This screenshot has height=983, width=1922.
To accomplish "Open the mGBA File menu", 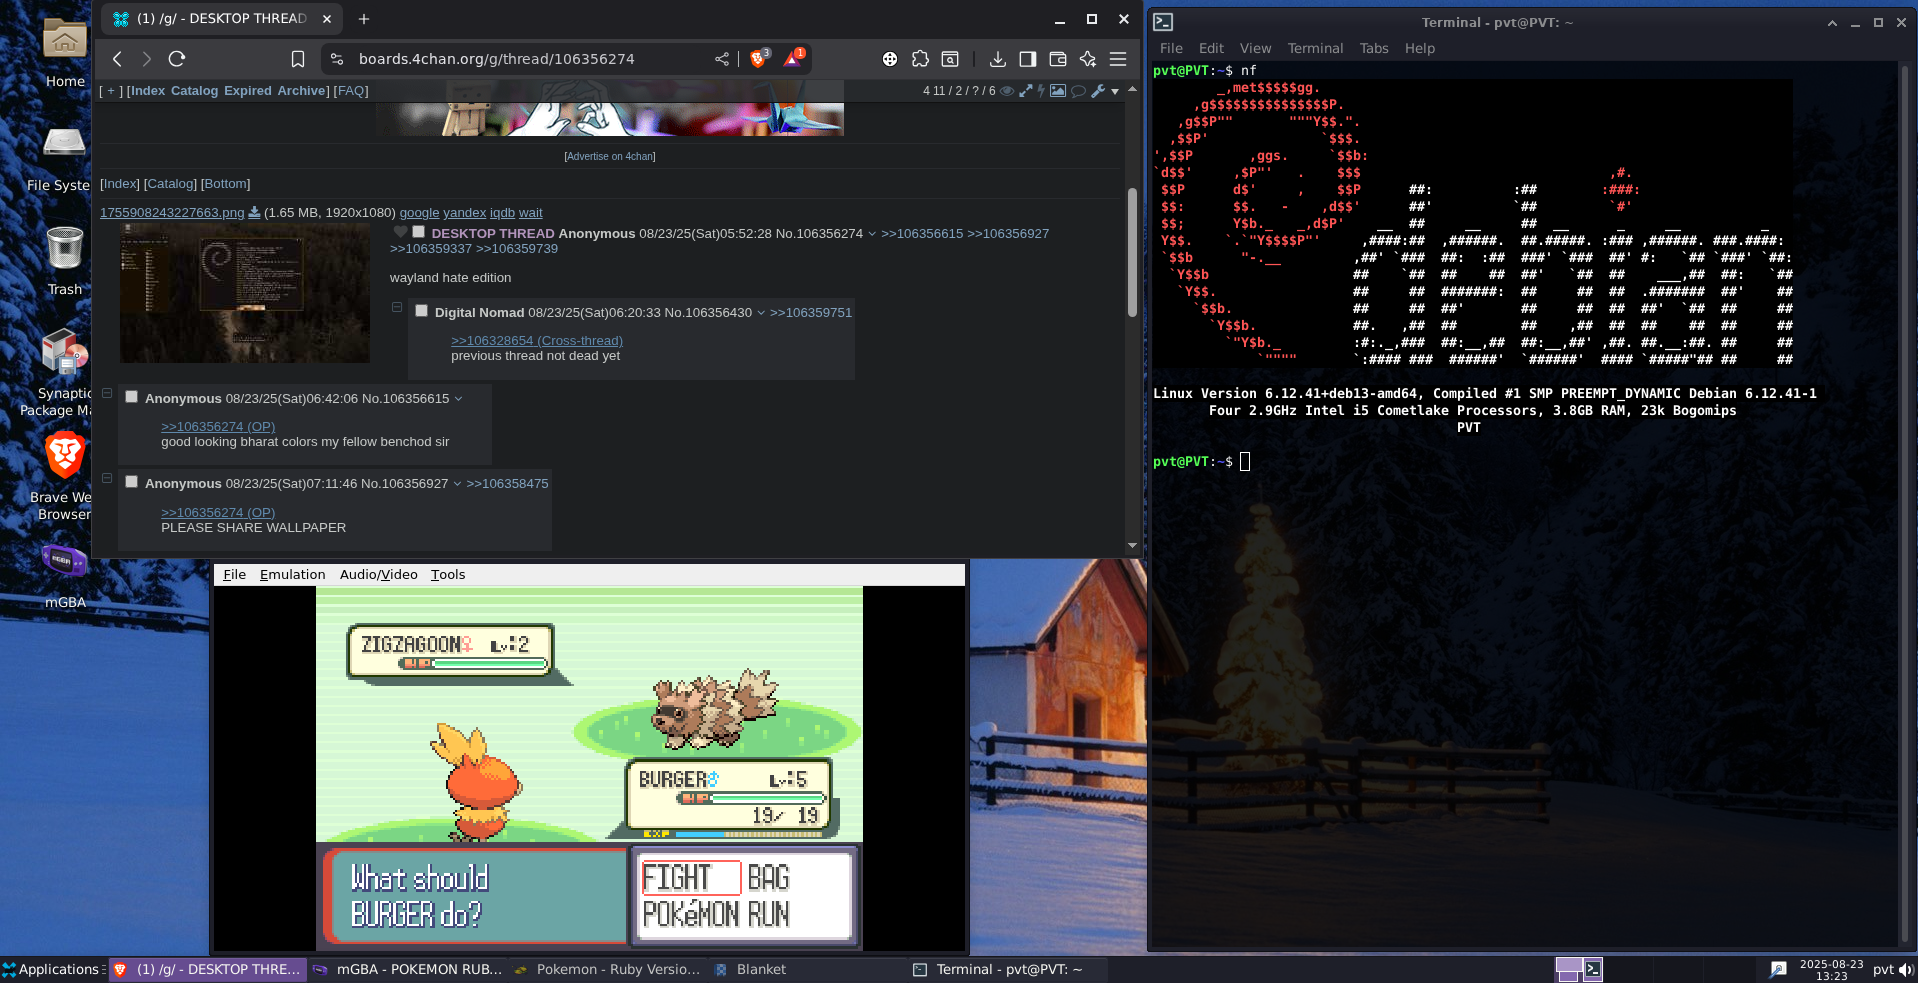I will 234,575.
